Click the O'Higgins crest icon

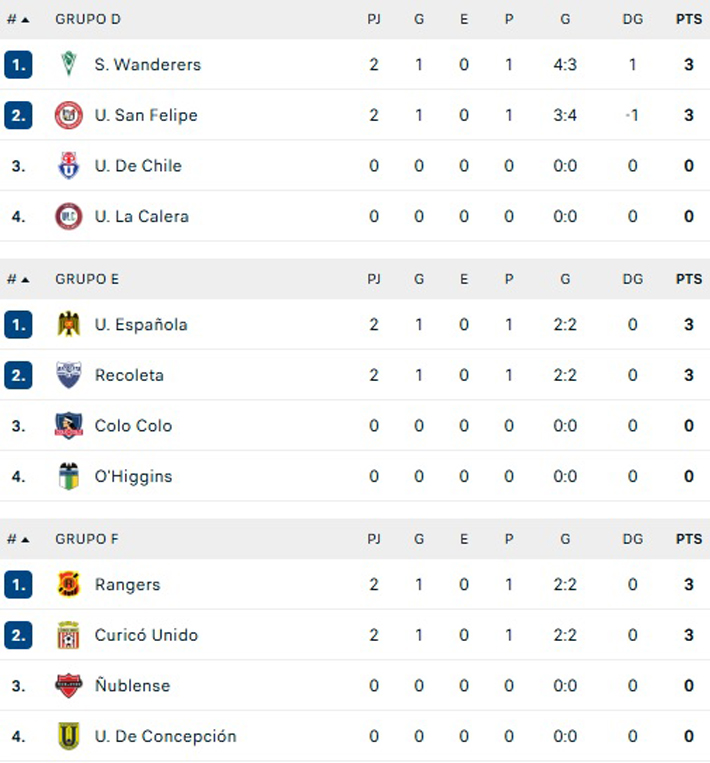tap(68, 476)
